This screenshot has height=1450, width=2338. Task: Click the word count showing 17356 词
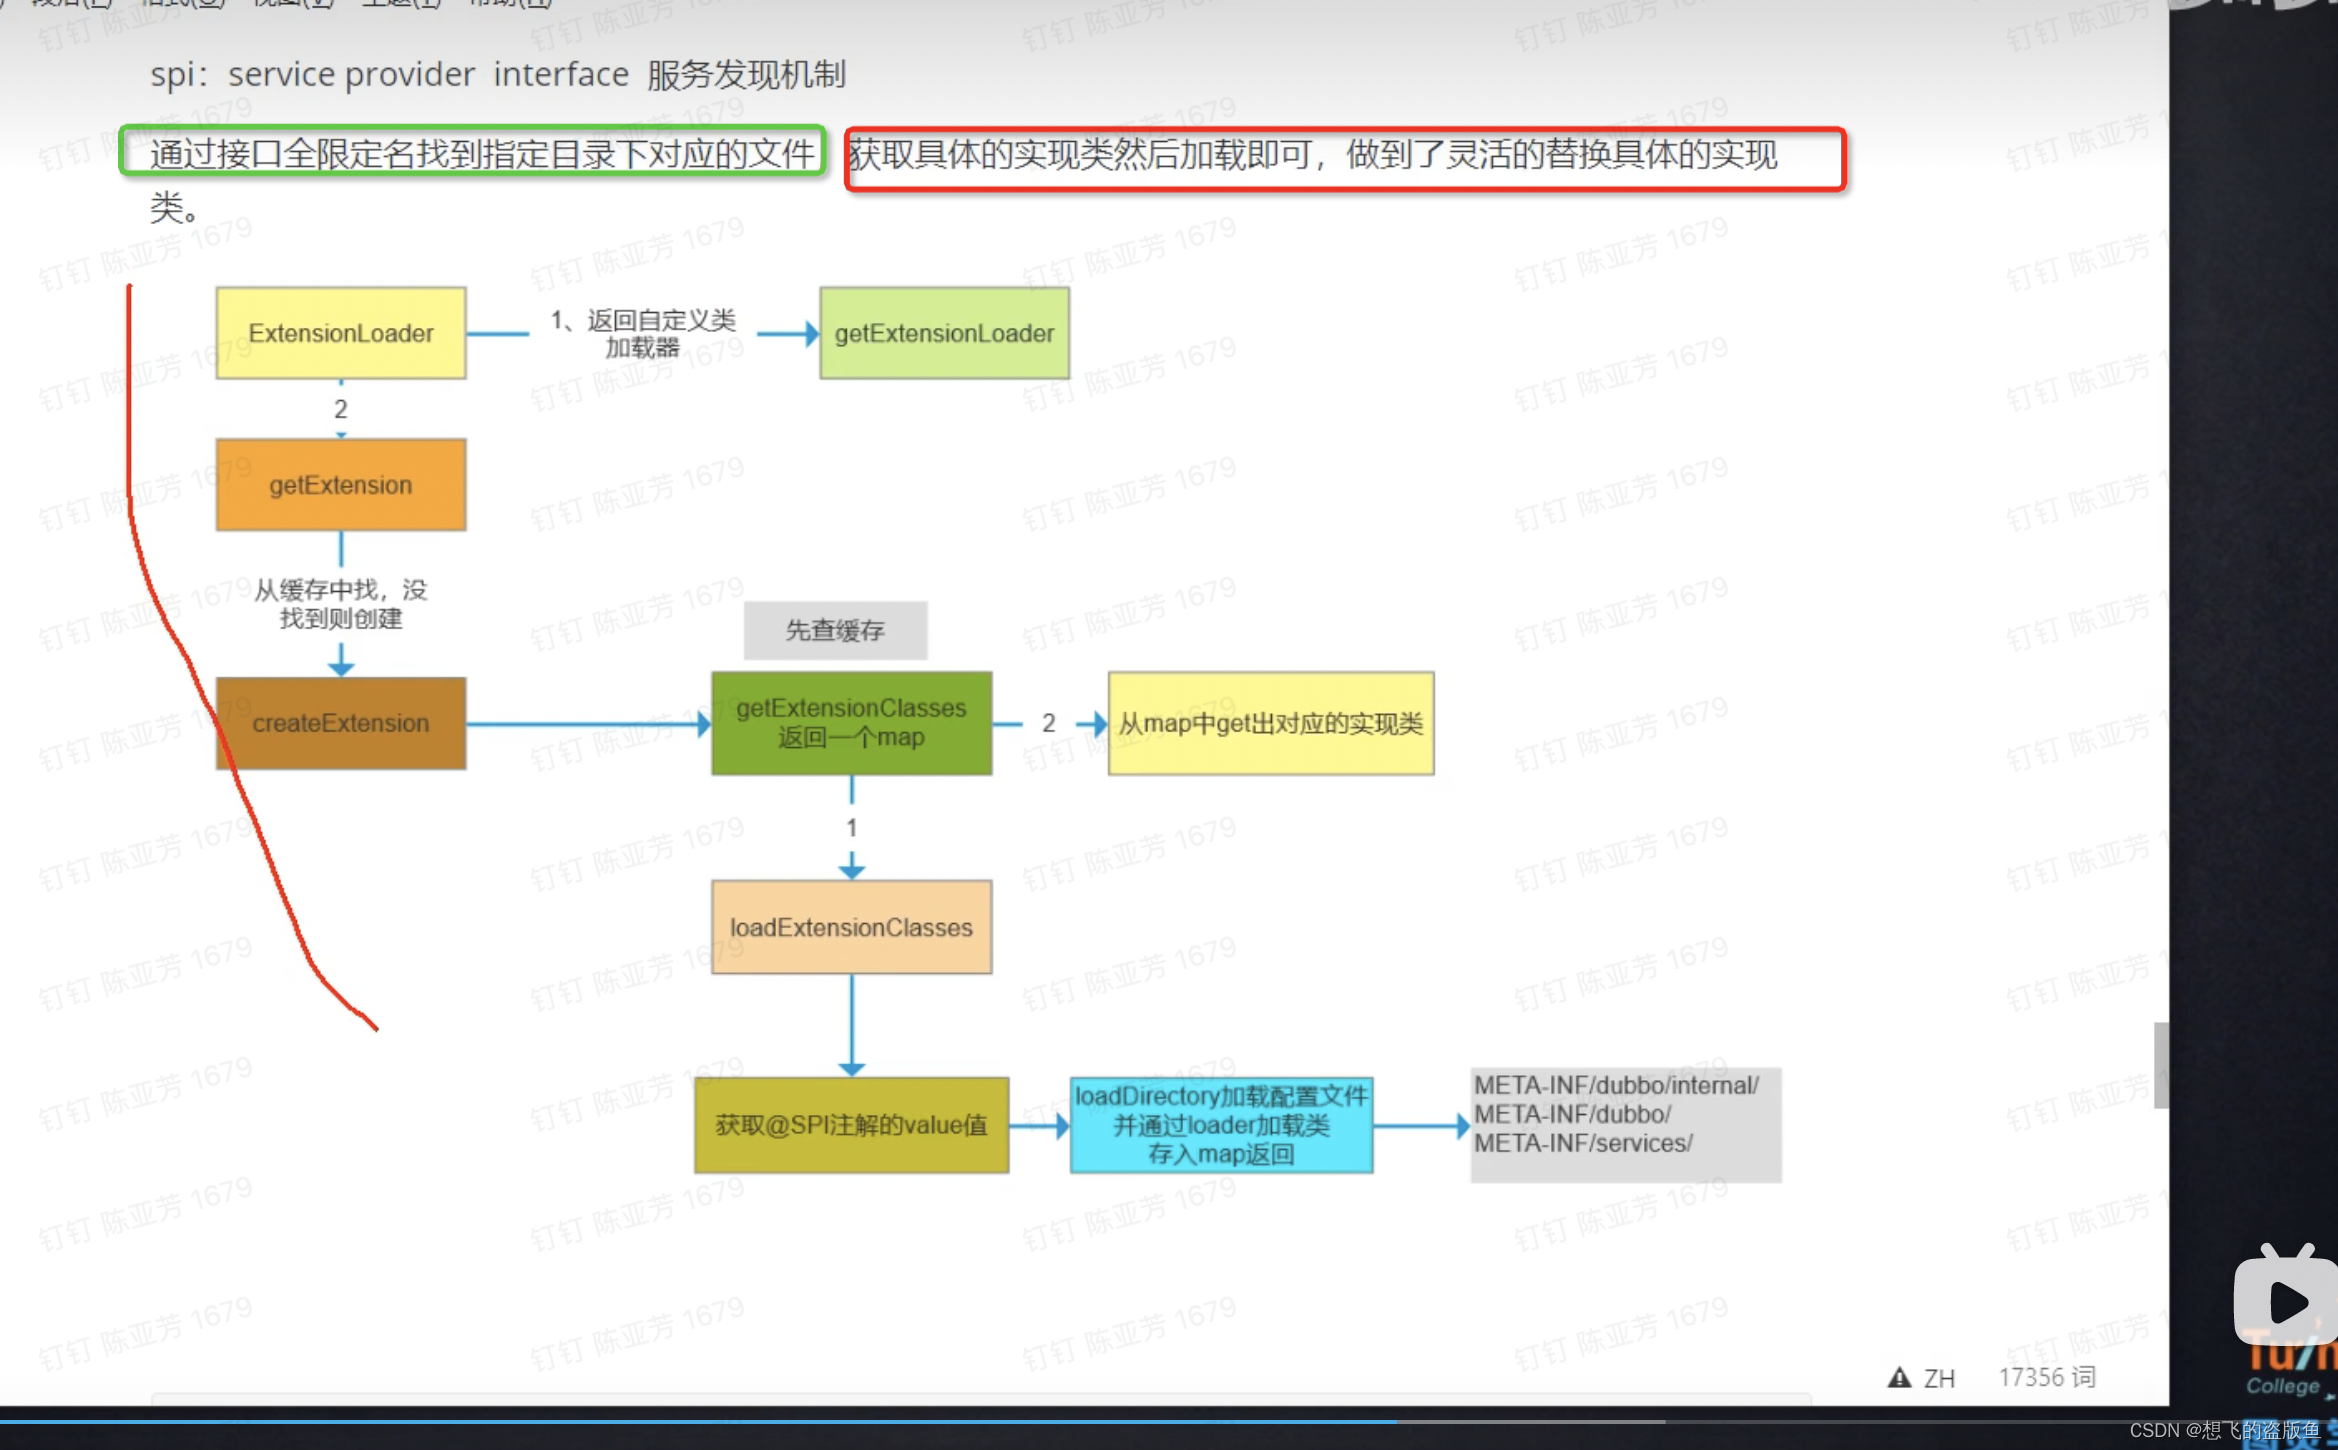pyautogui.click(x=2046, y=1377)
